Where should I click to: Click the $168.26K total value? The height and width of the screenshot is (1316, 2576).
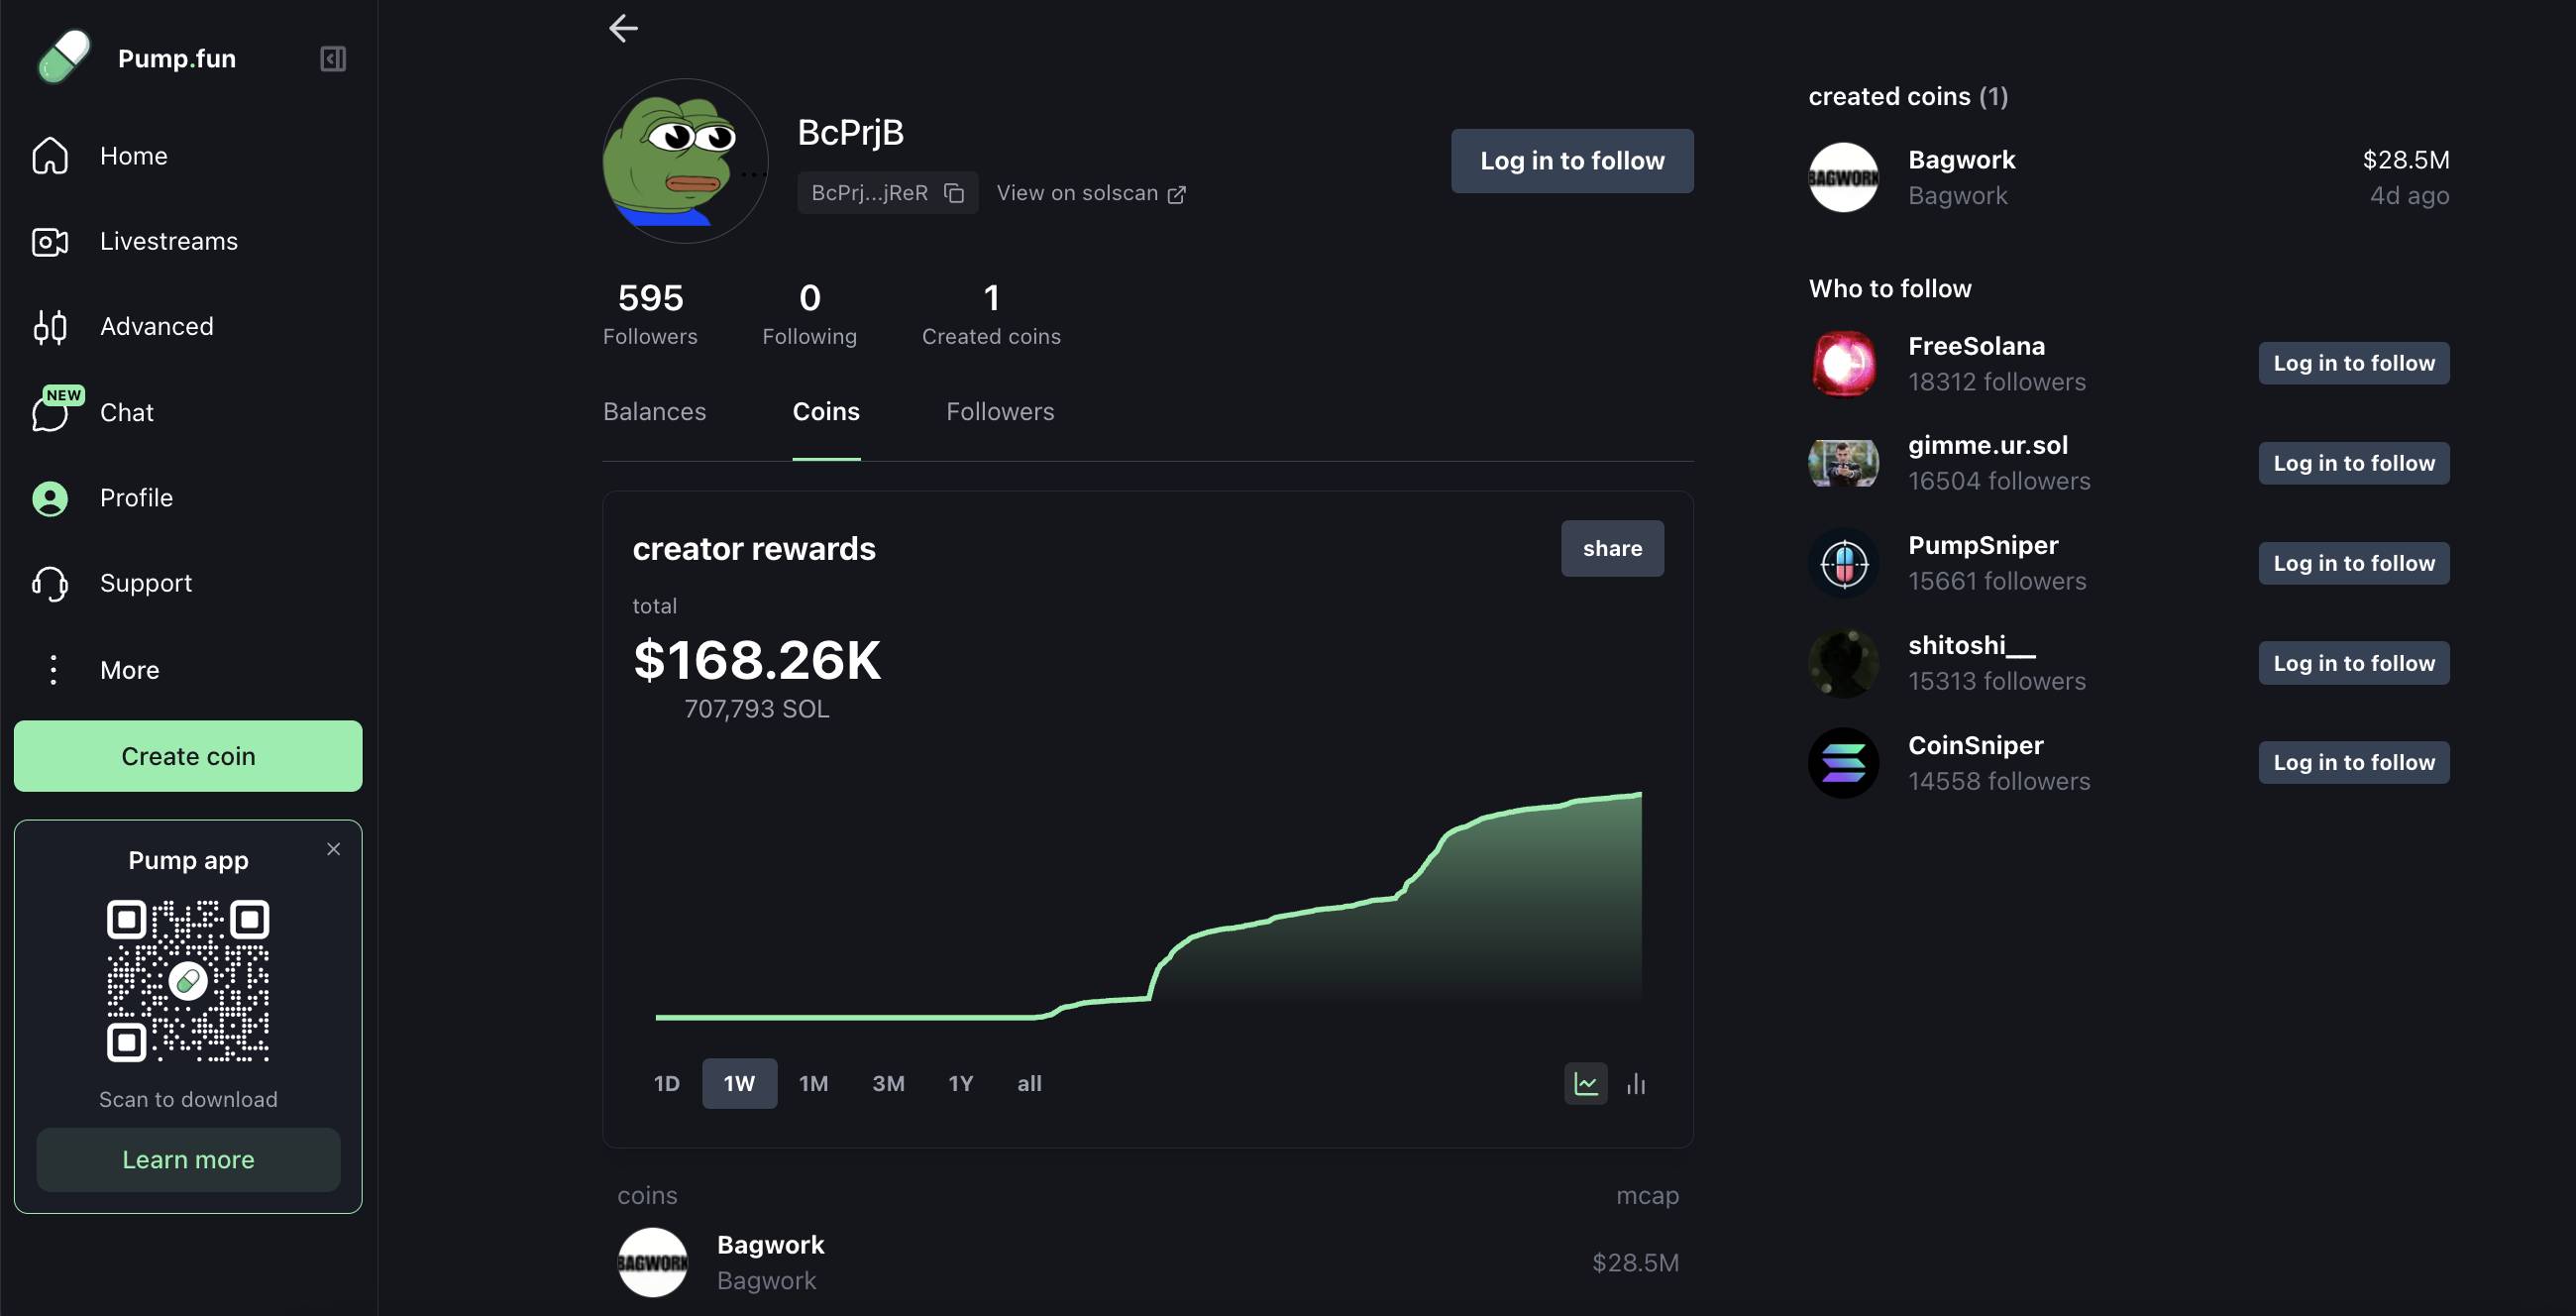pyautogui.click(x=758, y=661)
